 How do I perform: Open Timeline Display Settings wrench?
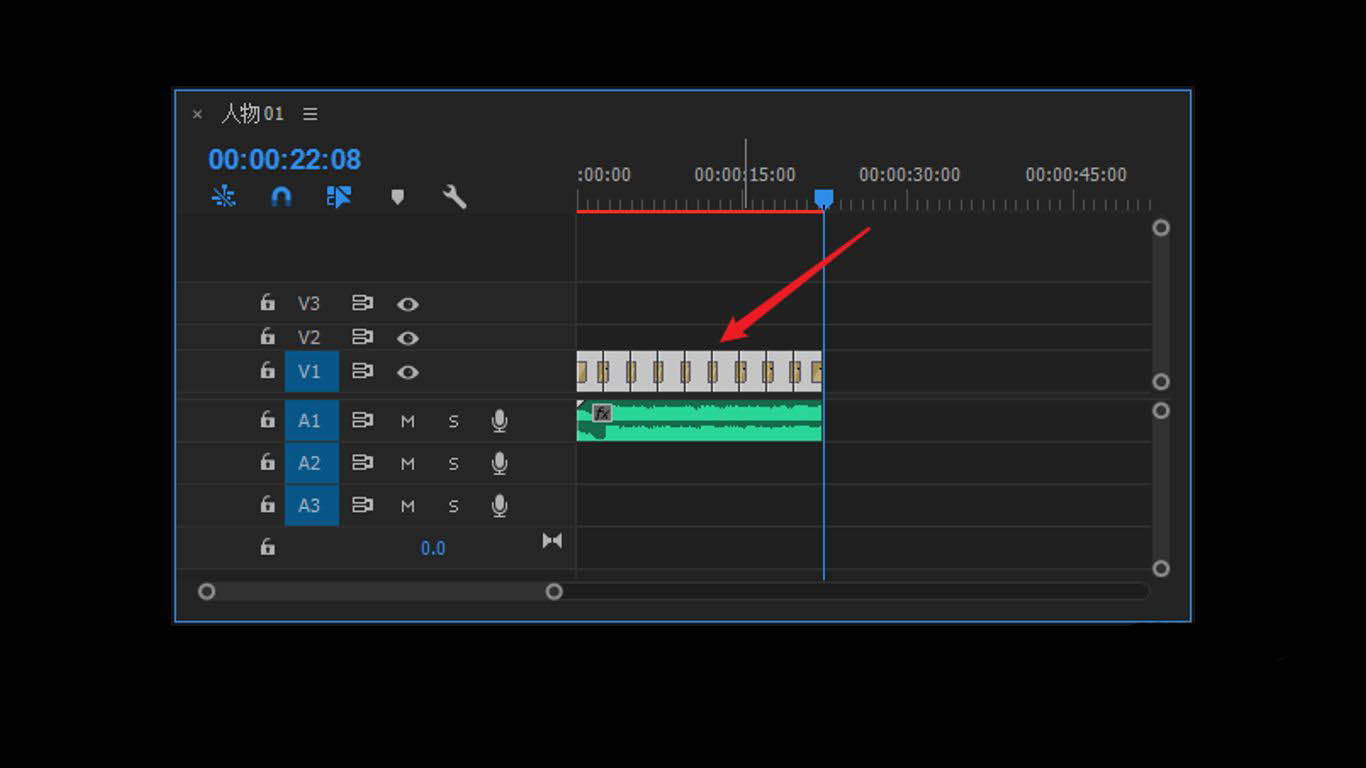[455, 197]
